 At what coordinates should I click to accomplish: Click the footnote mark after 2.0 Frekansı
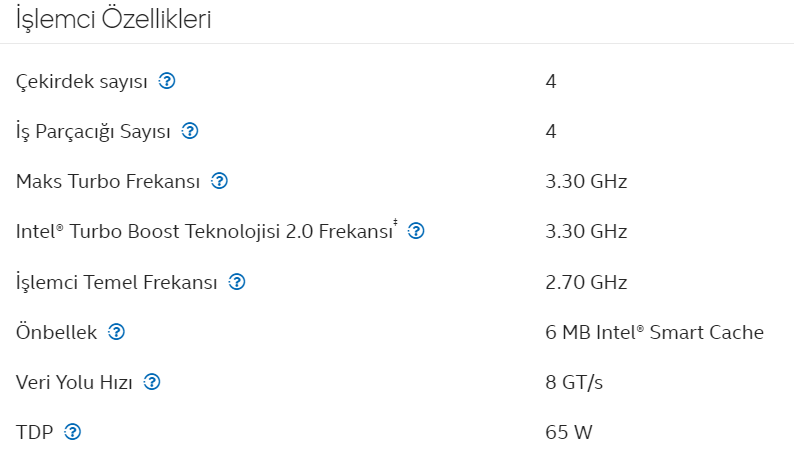(395, 222)
